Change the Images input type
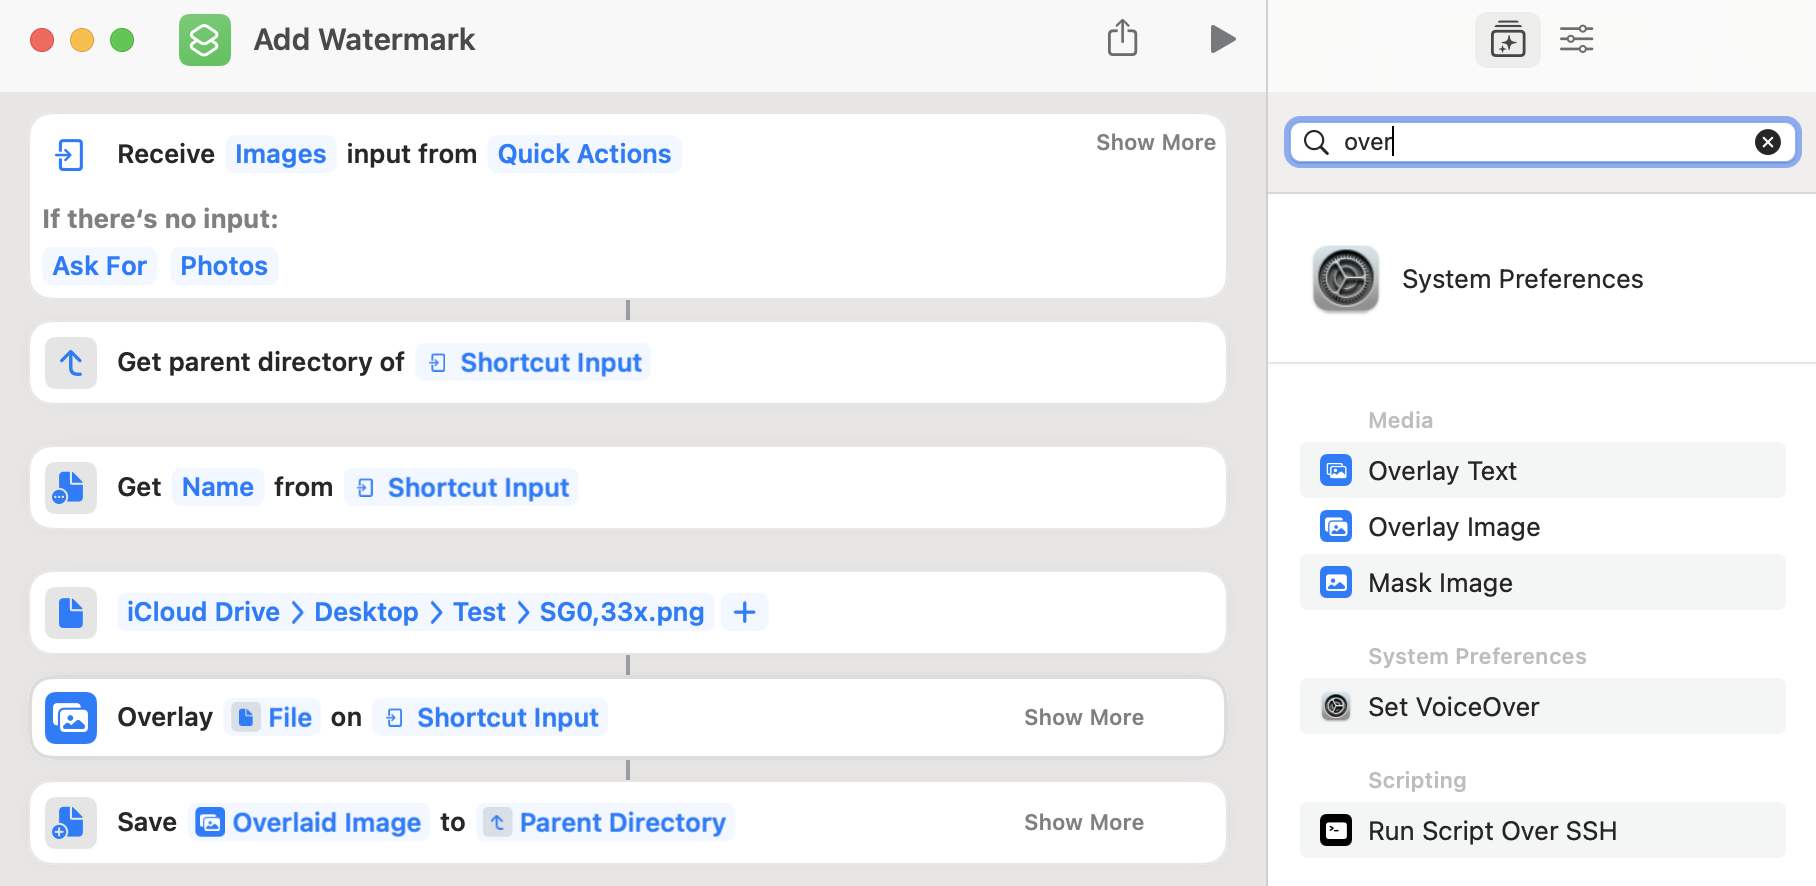Screen dimensions: 1816x886 click(x=280, y=154)
